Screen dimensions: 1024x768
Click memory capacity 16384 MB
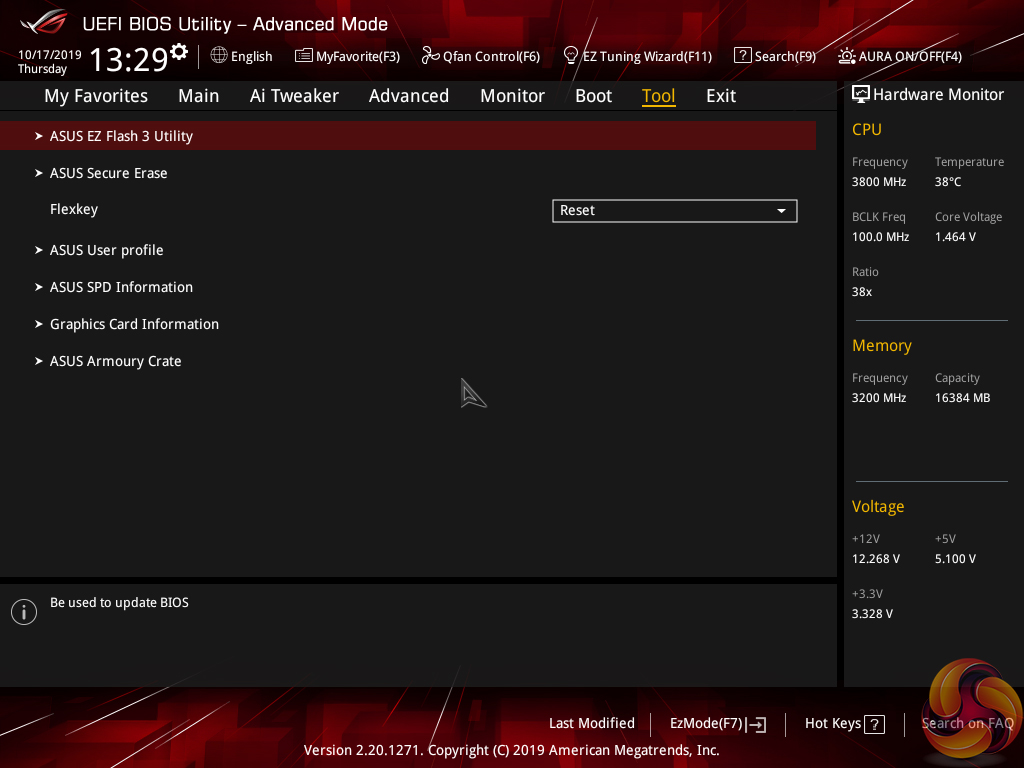[x=963, y=398]
